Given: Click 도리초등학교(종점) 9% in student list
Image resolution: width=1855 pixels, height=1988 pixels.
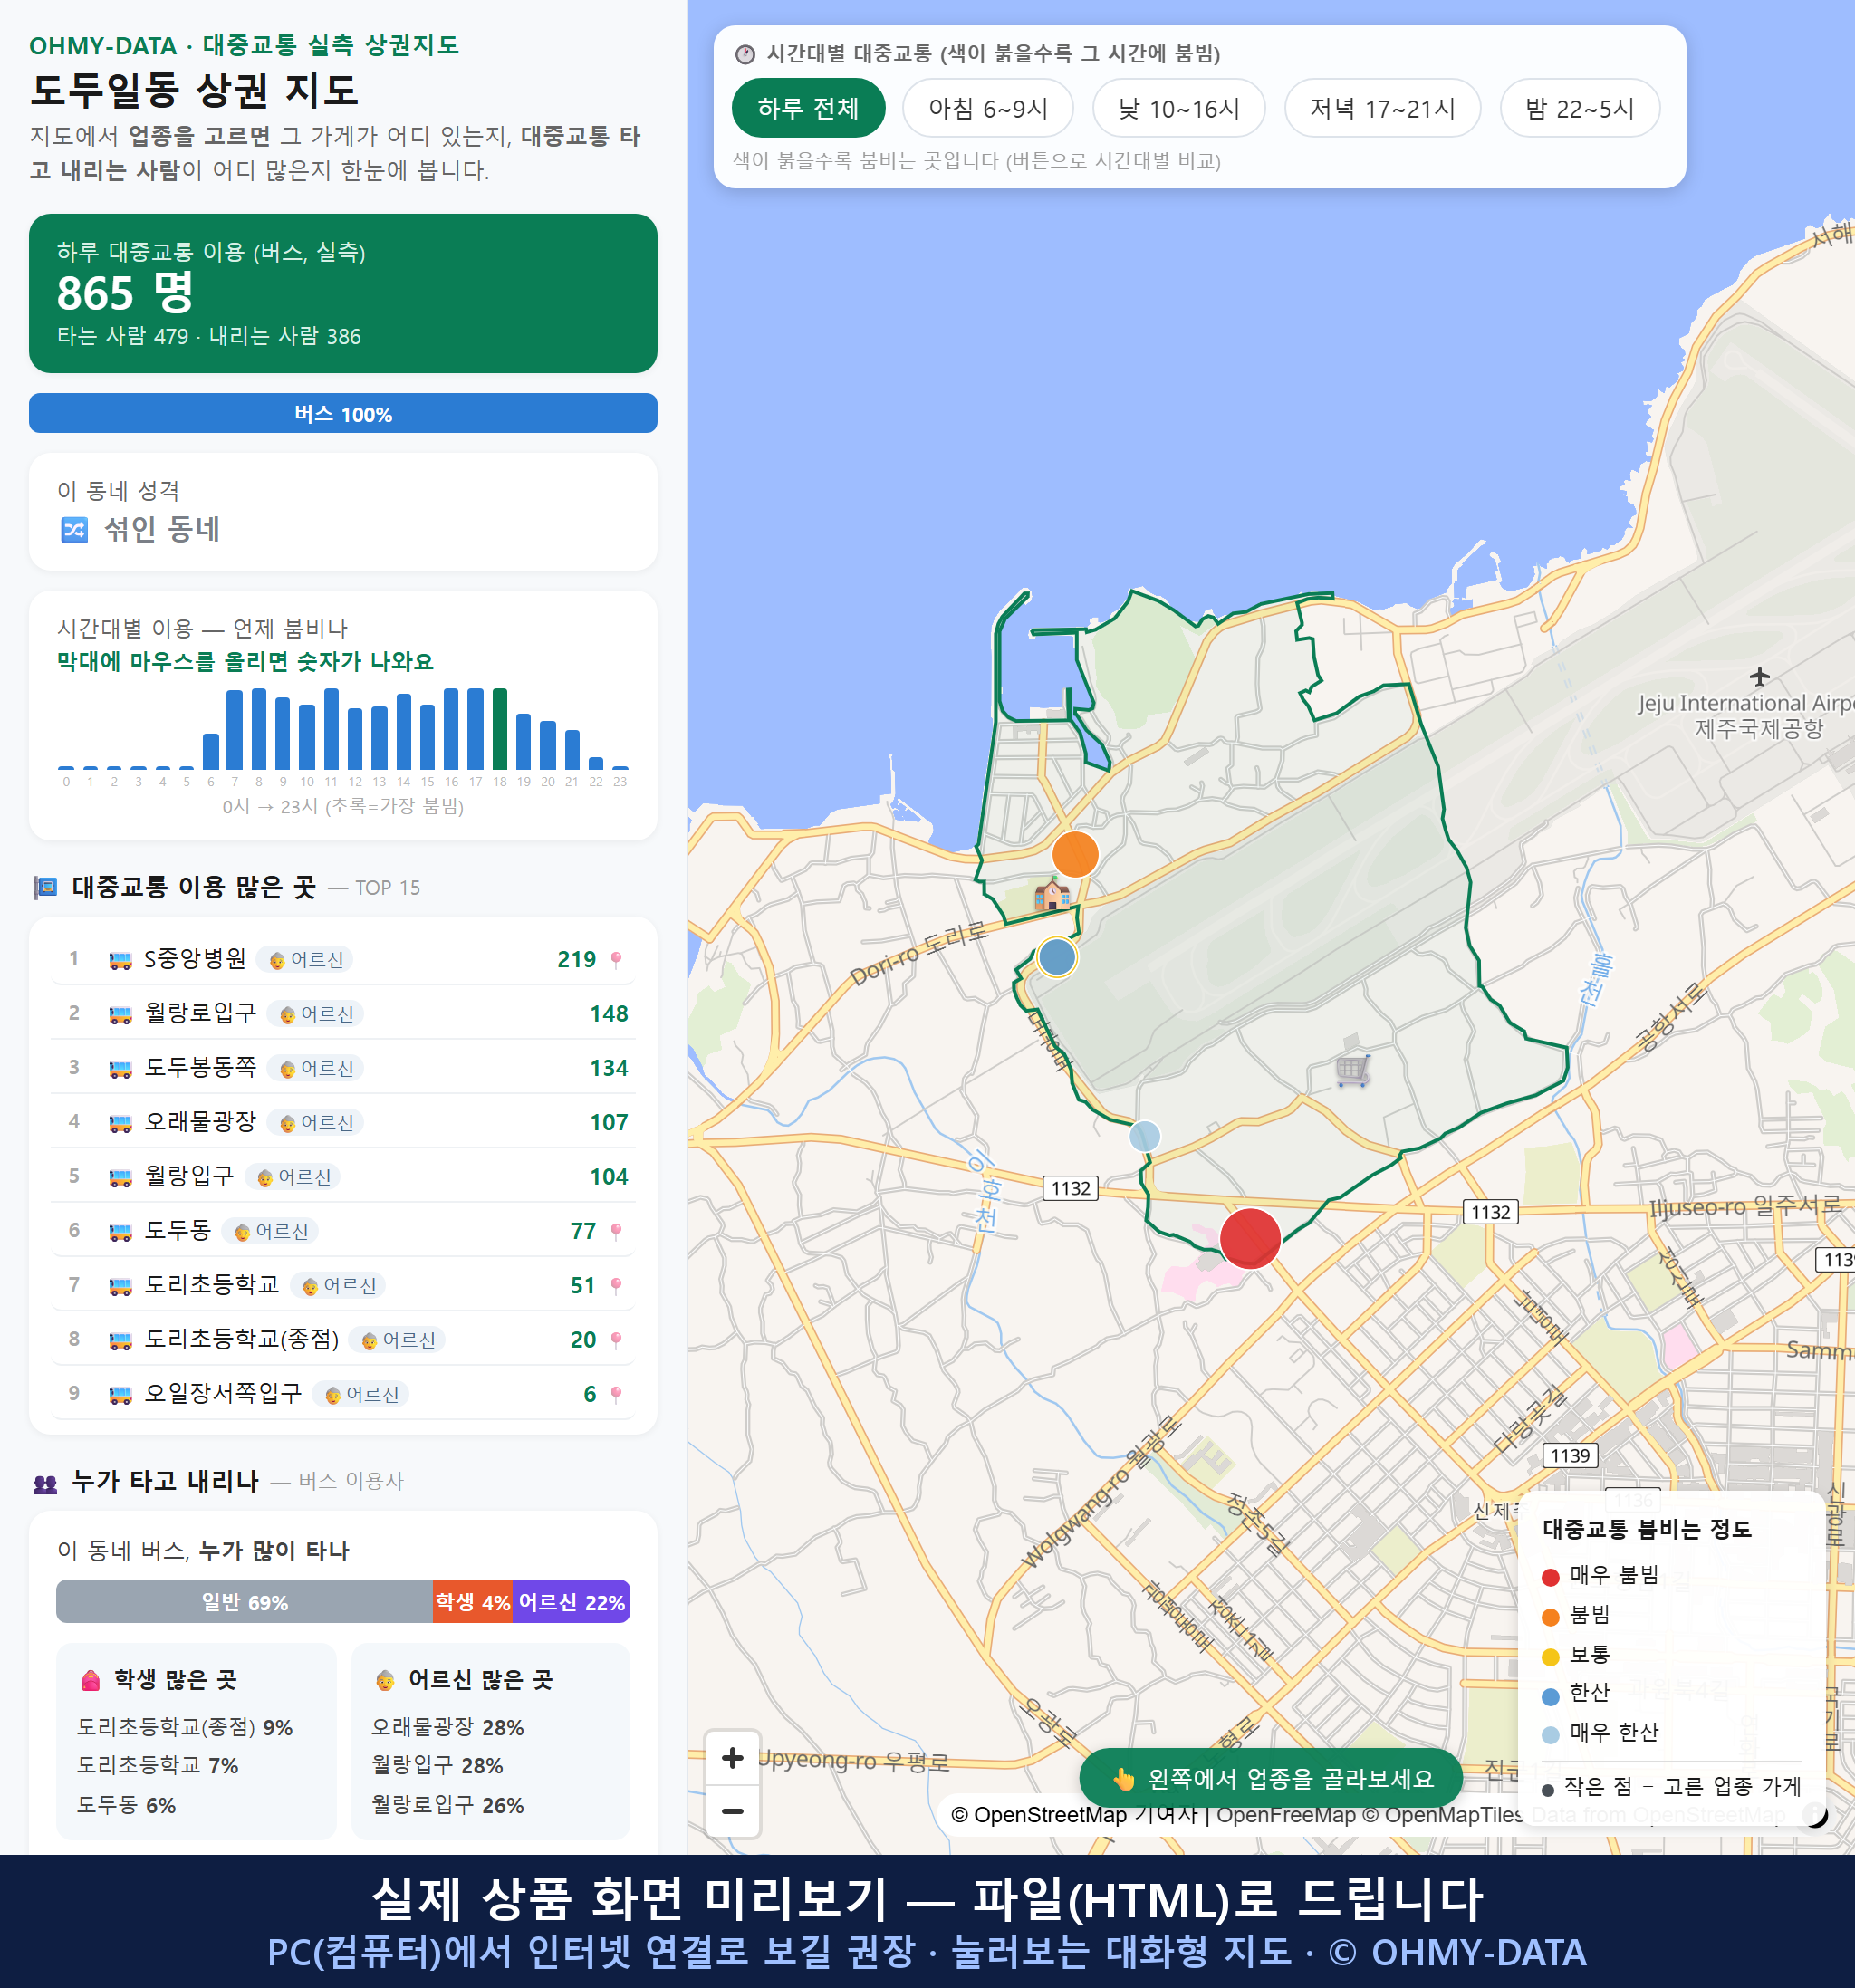Looking at the screenshot, I should click(185, 1728).
